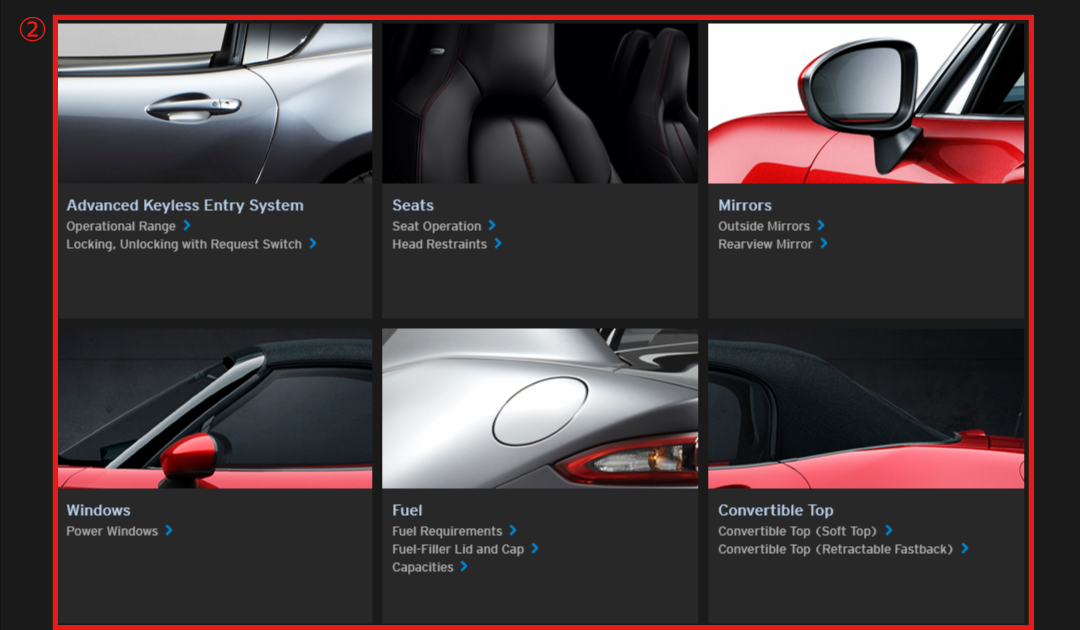This screenshot has width=1080, height=630.
Task: Select the door handle keyless entry image
Action: point(215,103)
